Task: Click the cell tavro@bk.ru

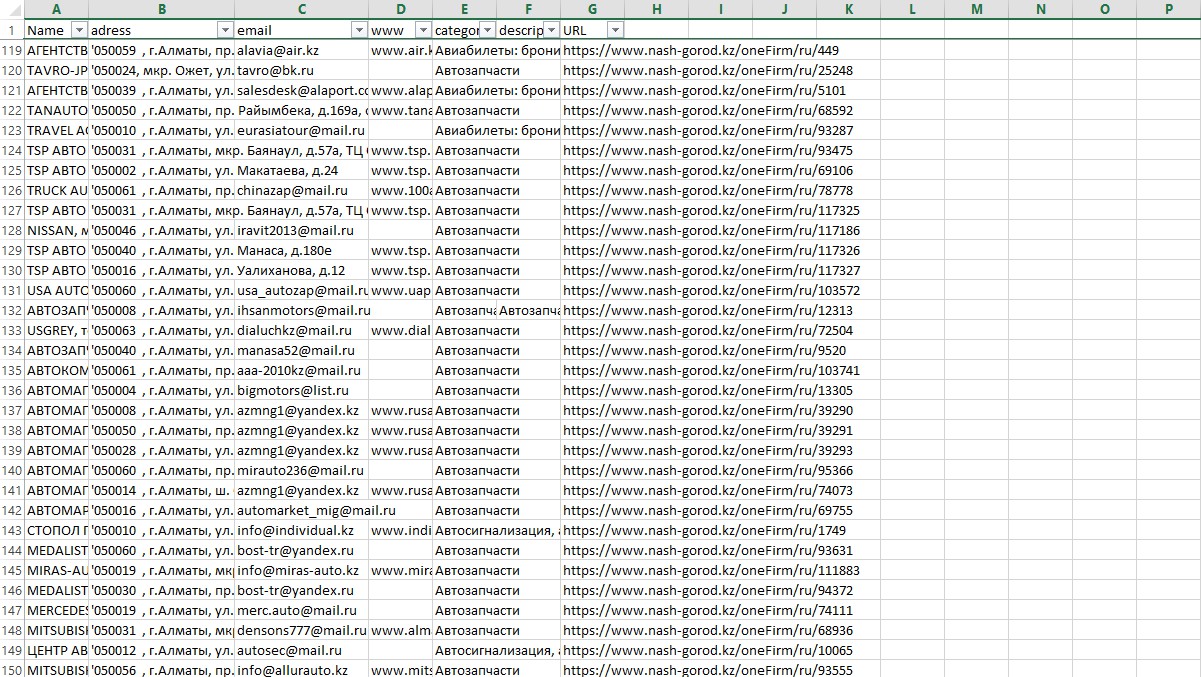Action: point(301,70)
